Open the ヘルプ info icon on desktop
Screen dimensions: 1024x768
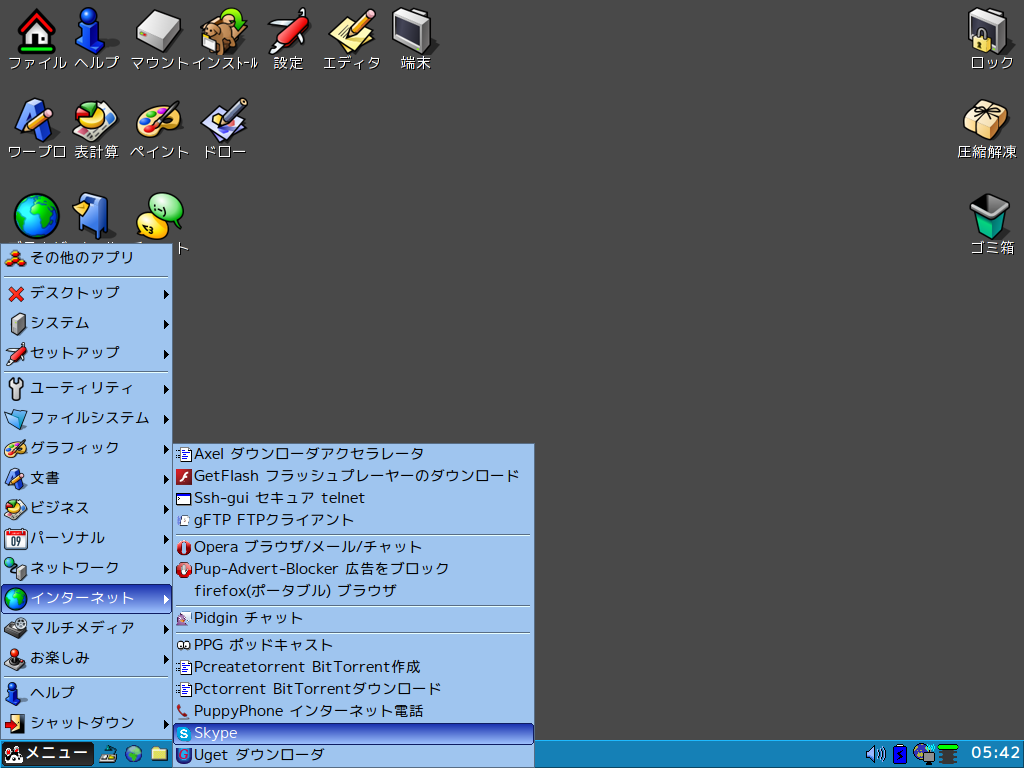pyautogui.click(x=95, y=31)
